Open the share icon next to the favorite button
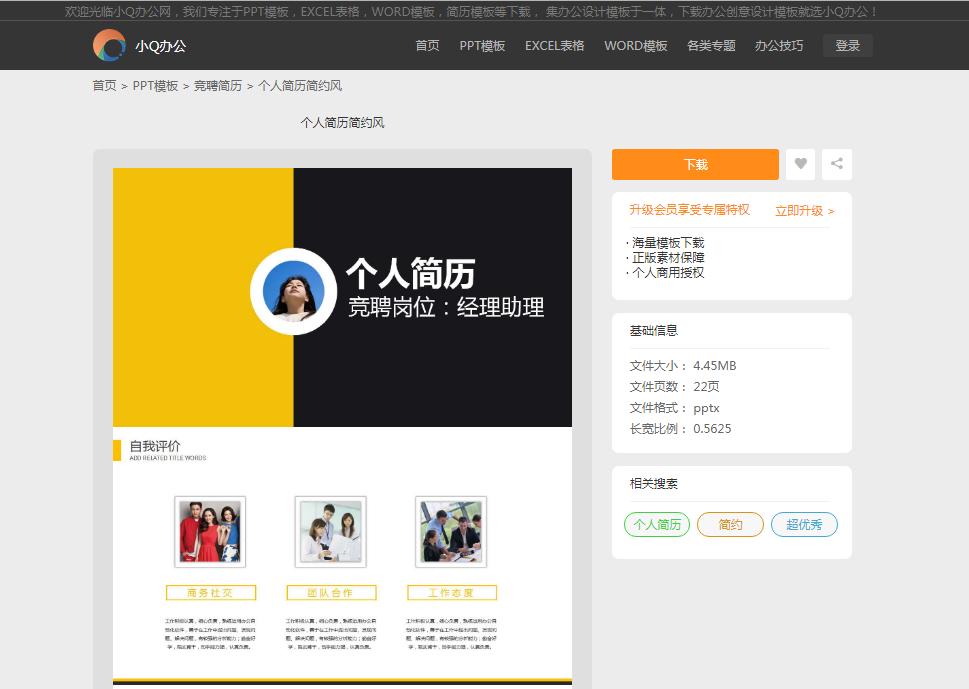Screen dimensions: 969x689 tap(836, 164)
